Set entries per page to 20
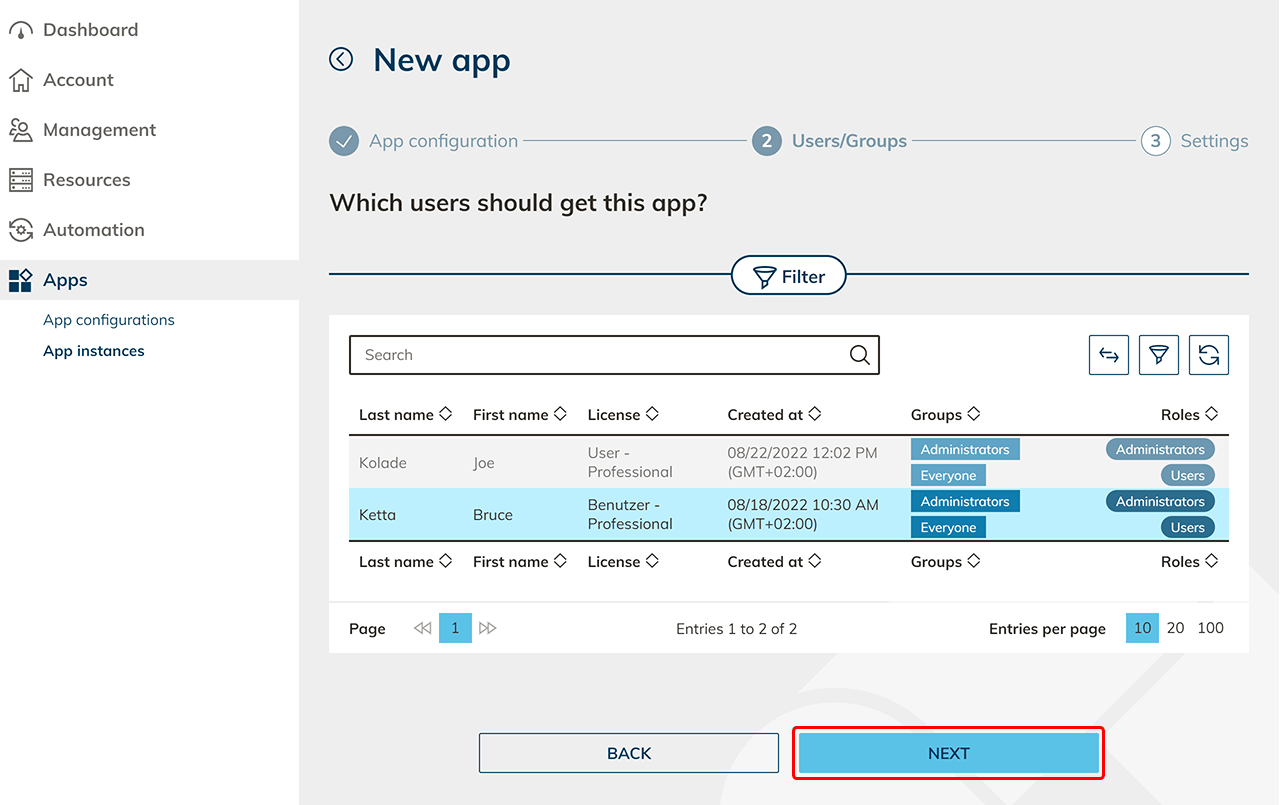This screenshot has width=1280, height=805. pos(1175,628)
